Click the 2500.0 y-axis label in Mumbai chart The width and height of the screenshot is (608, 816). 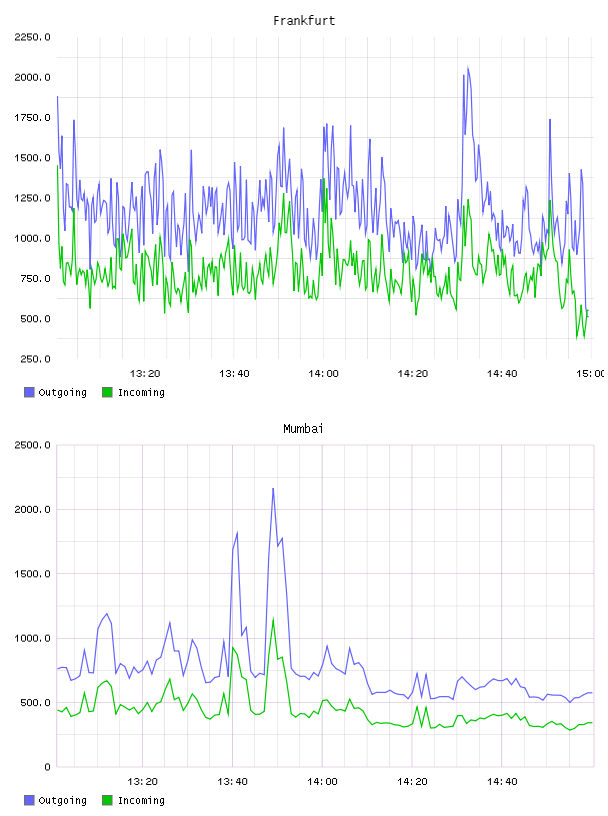tap(32, 445)
